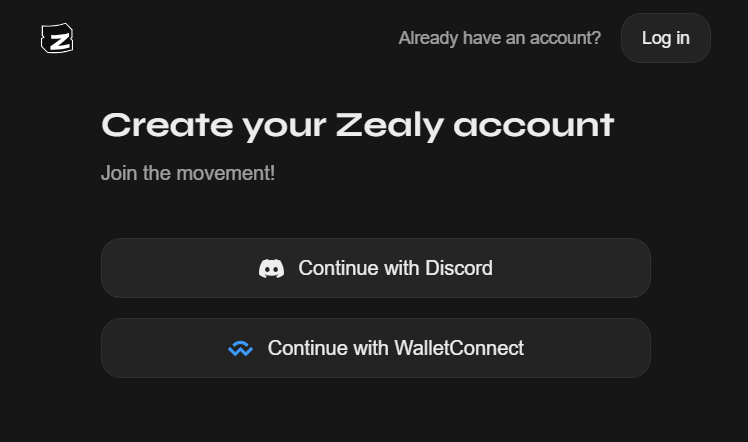Viewport: 748px width, 442px height.
Task: Choose Continue with Discord
Action: tap(375, 268)
